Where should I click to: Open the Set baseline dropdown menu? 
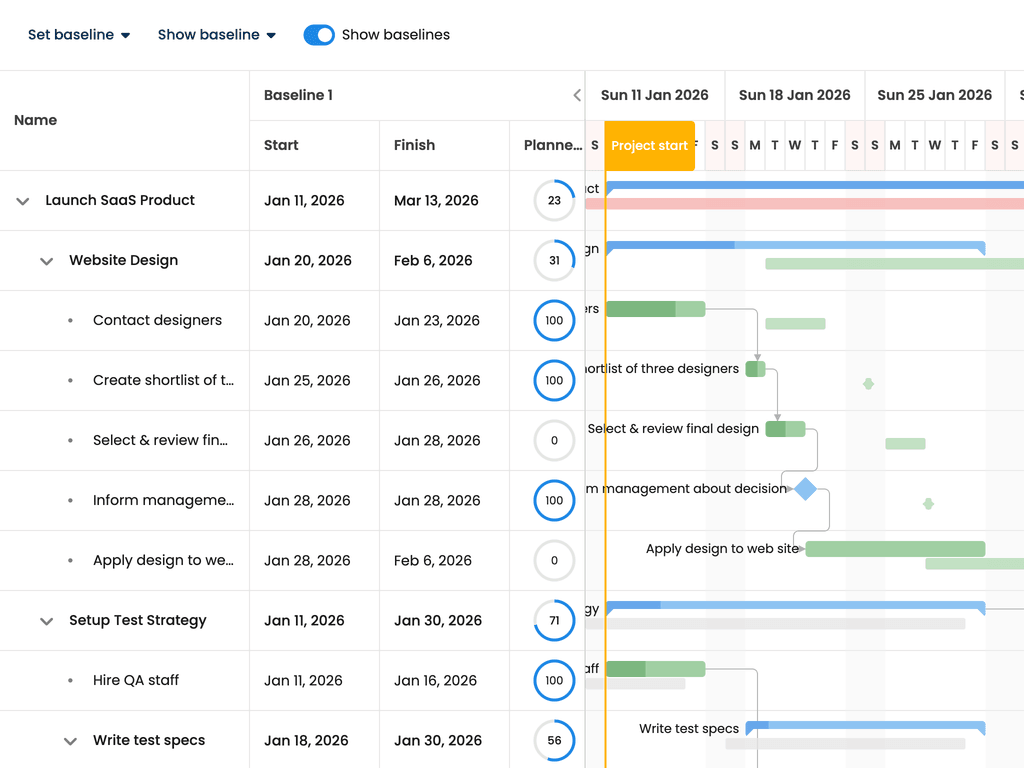tap(78, 35)
